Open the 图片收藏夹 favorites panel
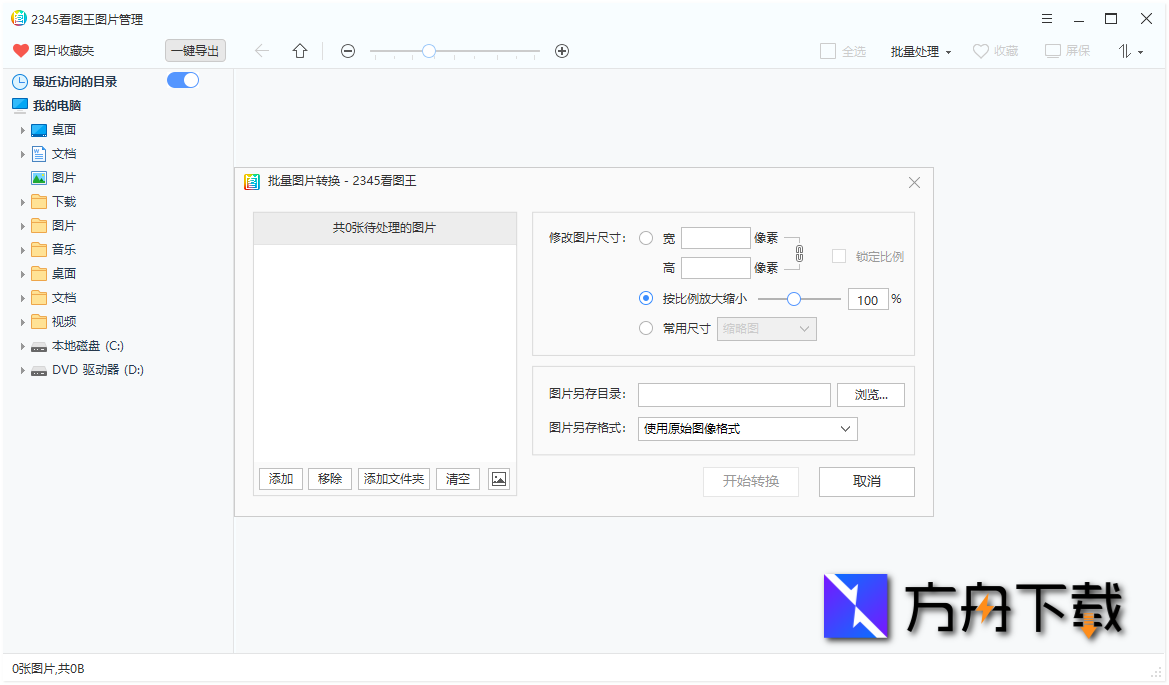 point(60,50)
